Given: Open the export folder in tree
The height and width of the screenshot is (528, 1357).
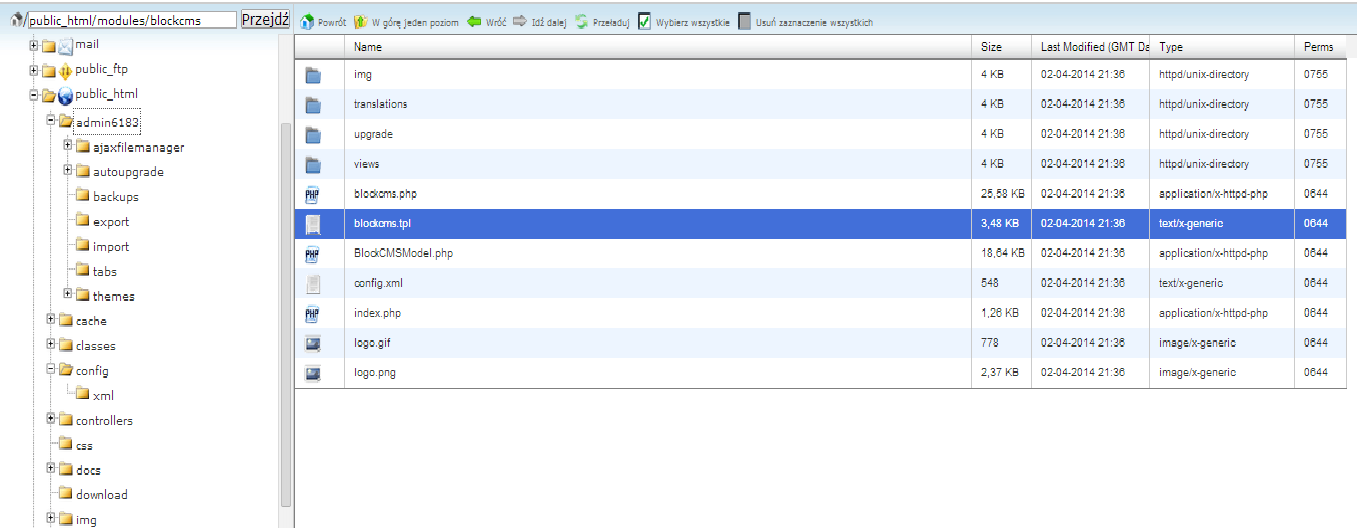Looking at the screenshot, I should click(111, 222).
